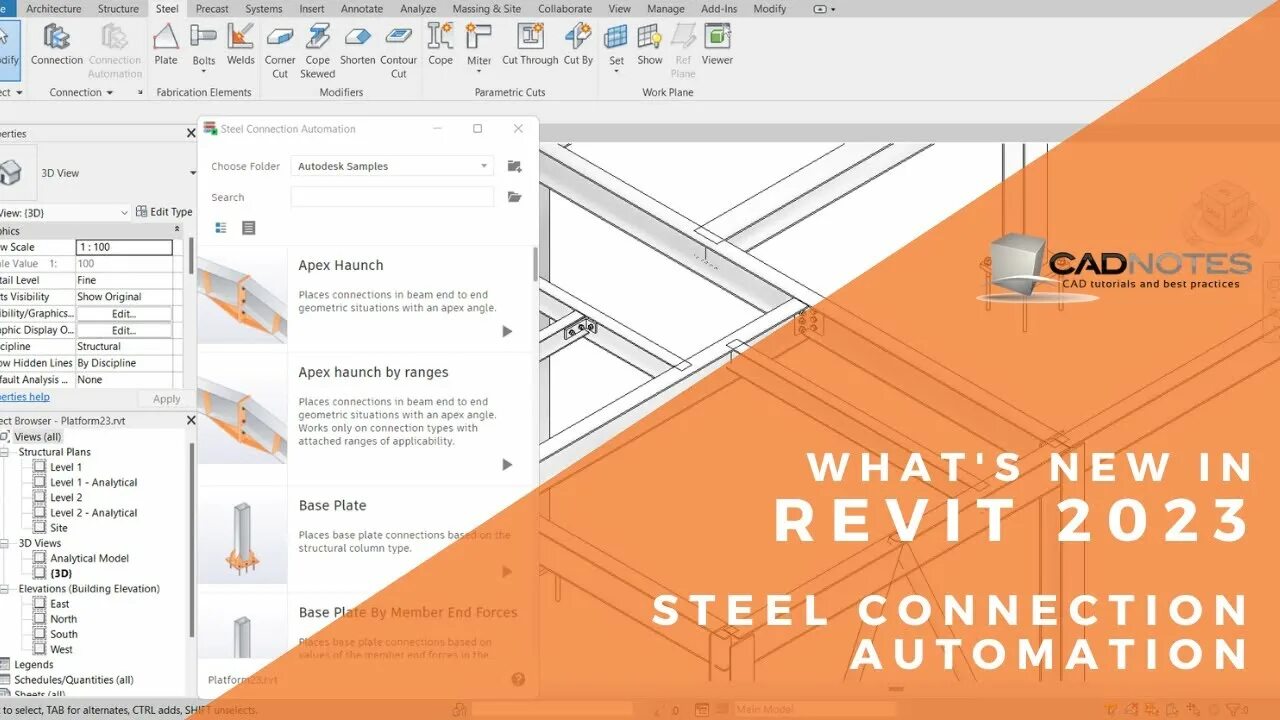Click the Detail Level value Fine
The image size is (1280, 720).
pyautogui.click(x=124, y=280)
